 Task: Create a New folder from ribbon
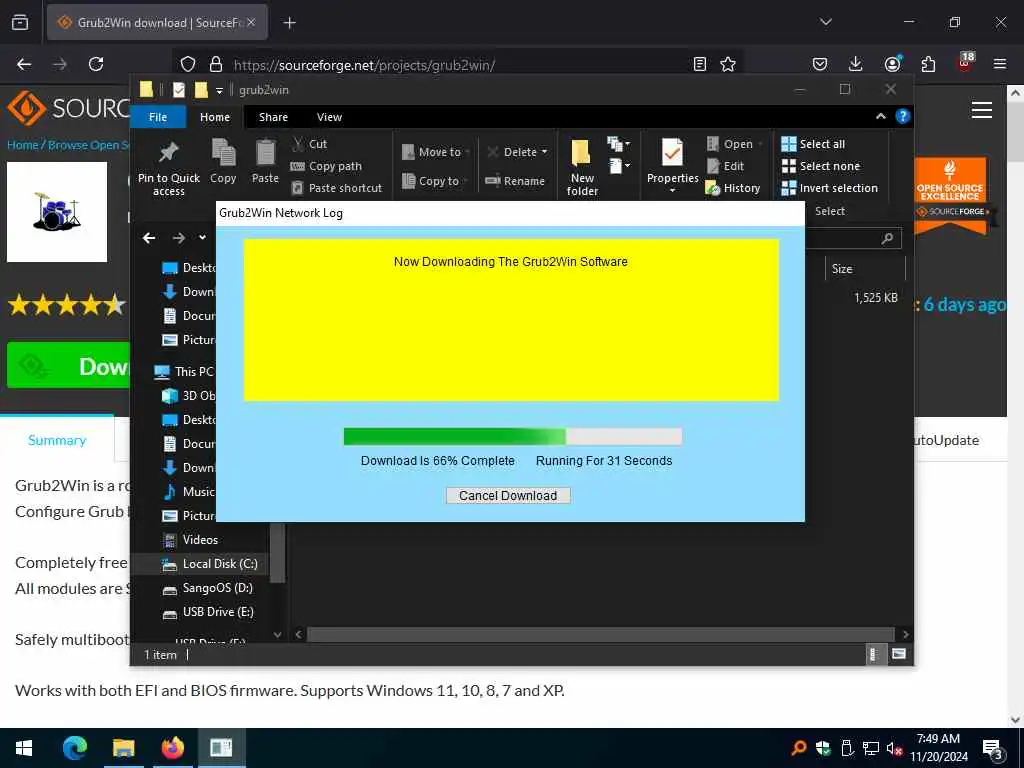[x=582, y=167]
